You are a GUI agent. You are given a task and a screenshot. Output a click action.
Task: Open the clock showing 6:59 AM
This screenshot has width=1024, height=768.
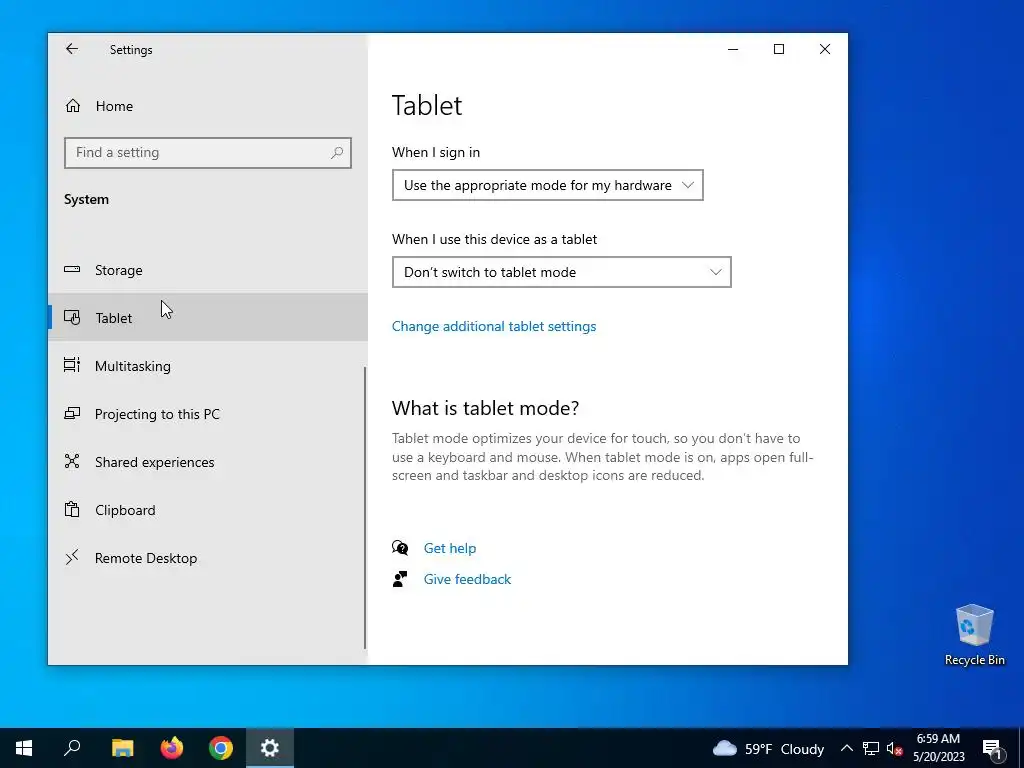pyautogui.click(x=938, y=748)
